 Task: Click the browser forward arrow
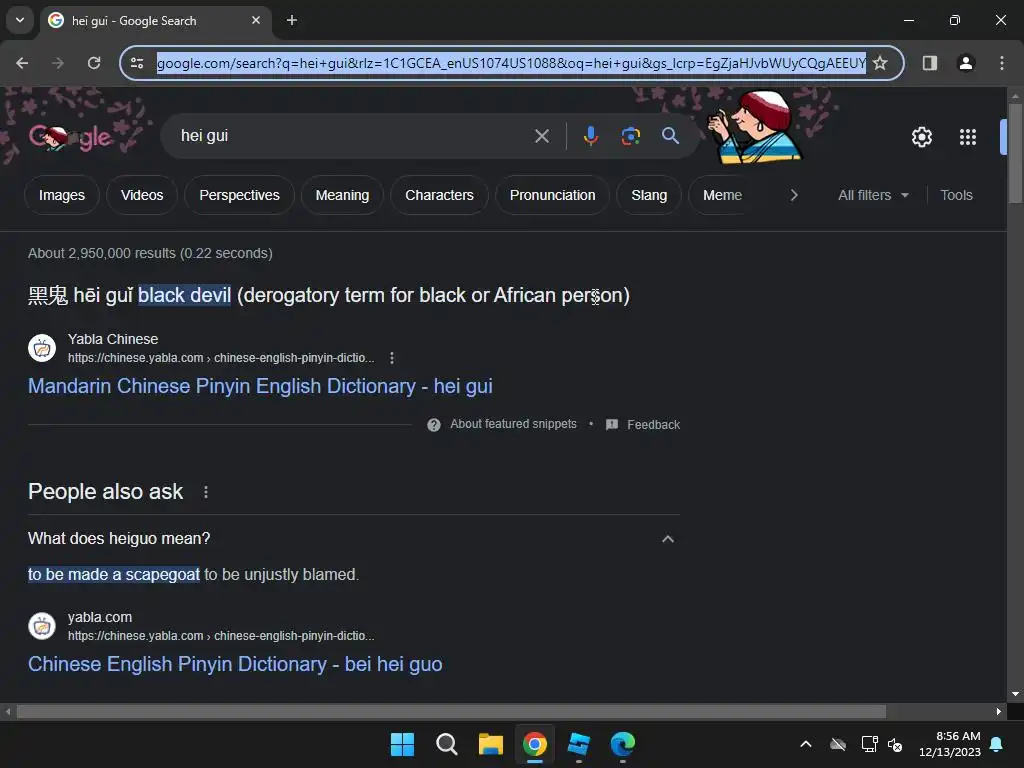tap(58, 63)
